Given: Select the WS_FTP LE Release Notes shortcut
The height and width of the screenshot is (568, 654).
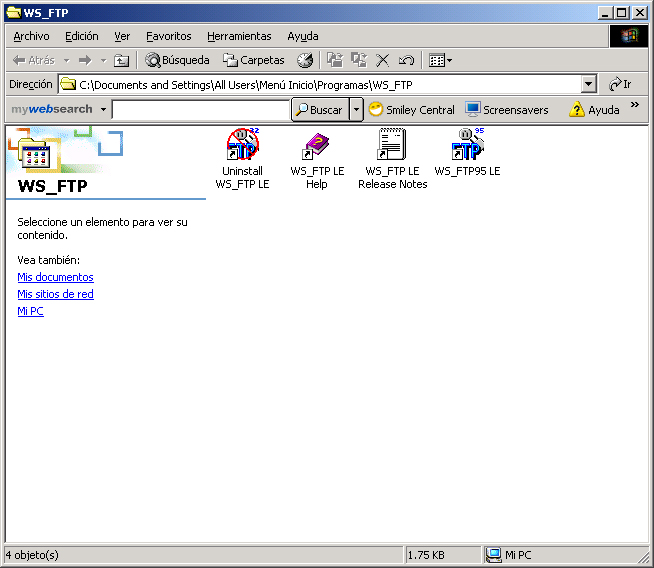Looking at the screenshot, I should tap(392, 158).
